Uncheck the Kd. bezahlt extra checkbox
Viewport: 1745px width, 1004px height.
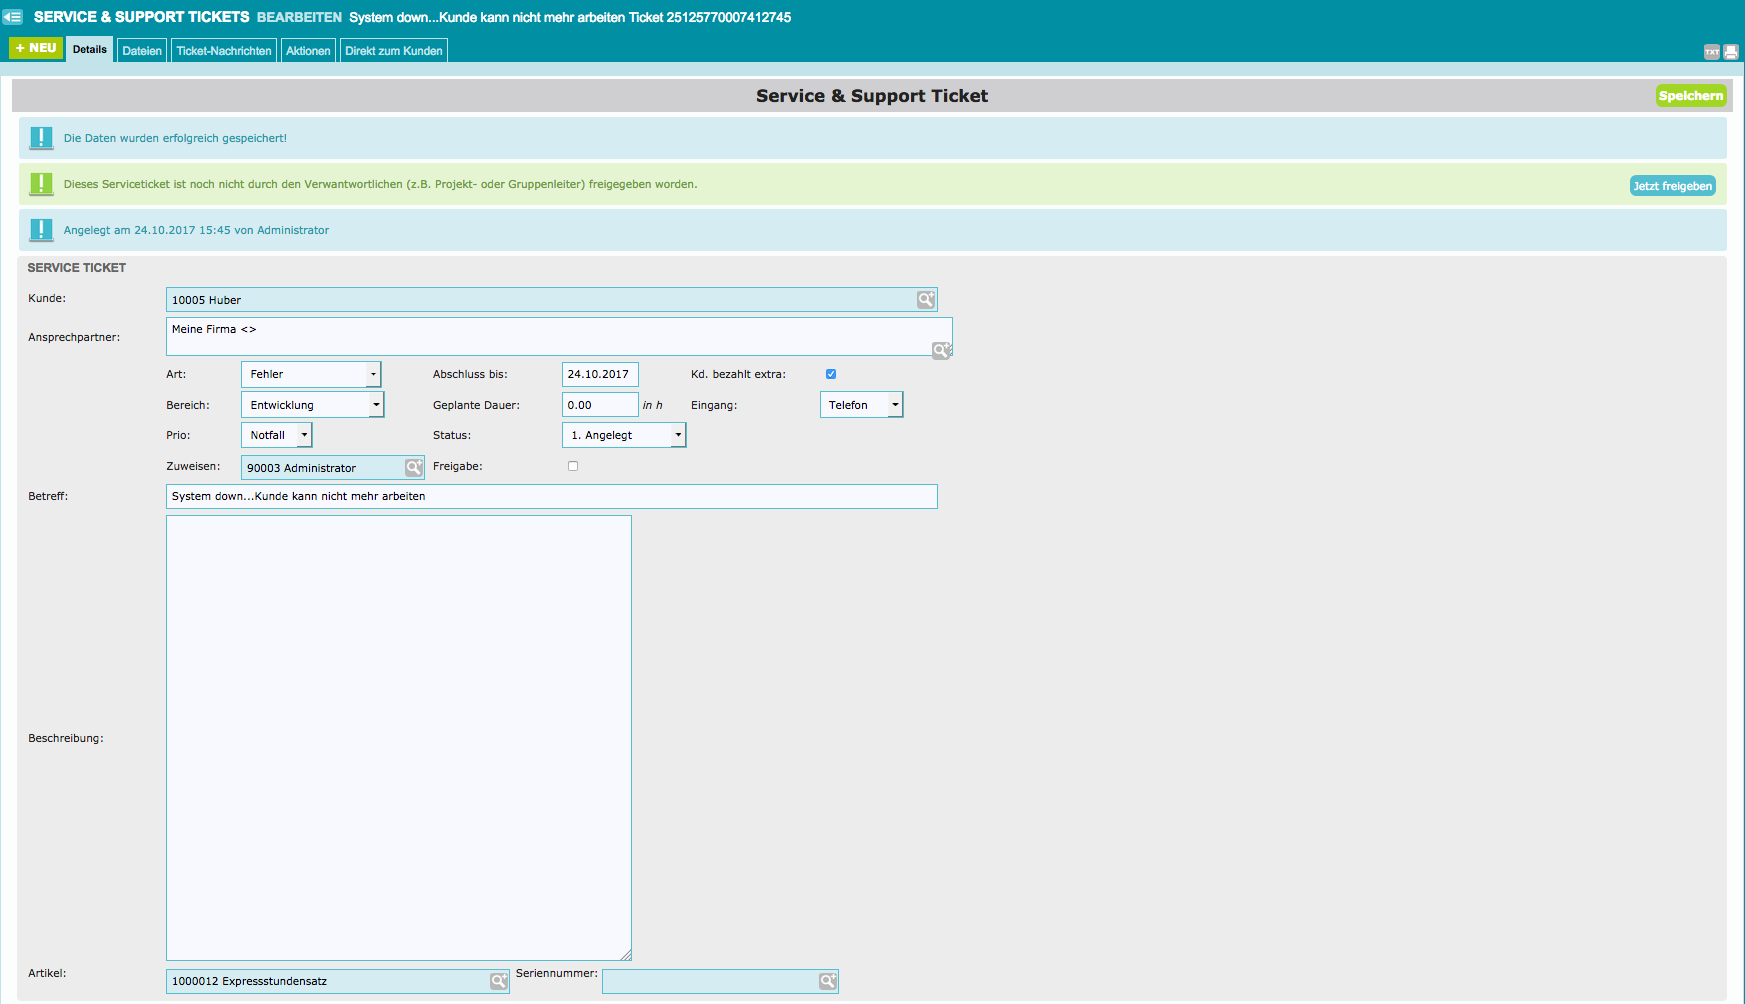click(831, 374)
